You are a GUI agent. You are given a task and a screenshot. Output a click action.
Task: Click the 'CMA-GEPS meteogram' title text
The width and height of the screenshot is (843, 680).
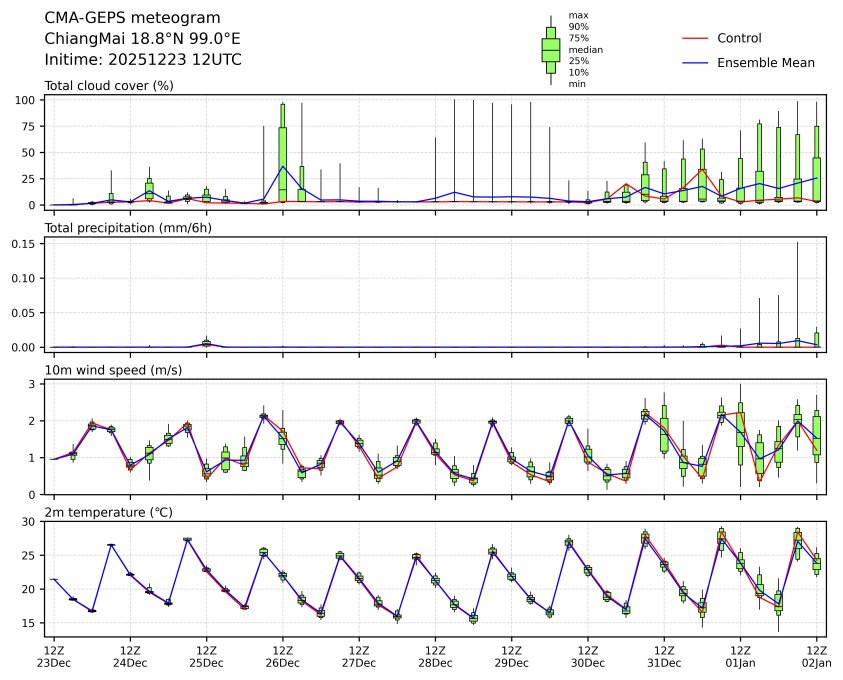point(132,18)
